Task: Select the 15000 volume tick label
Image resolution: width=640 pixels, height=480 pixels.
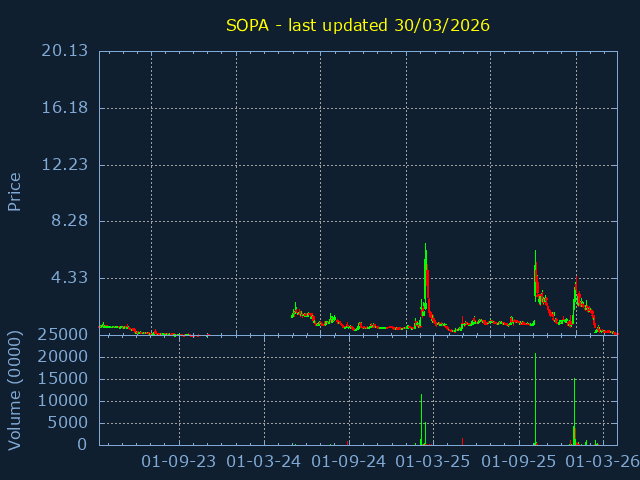Action: coord(64,379)
